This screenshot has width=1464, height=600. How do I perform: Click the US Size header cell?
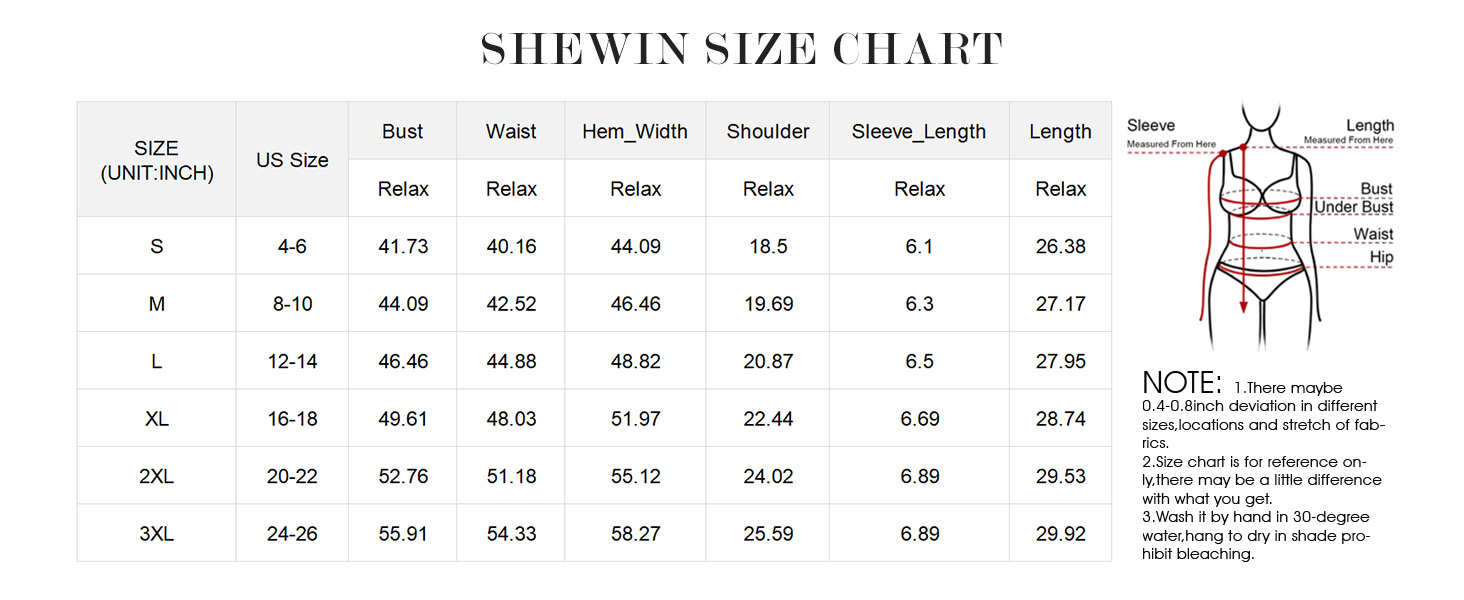pyautogui.click(x=292, y=160)
